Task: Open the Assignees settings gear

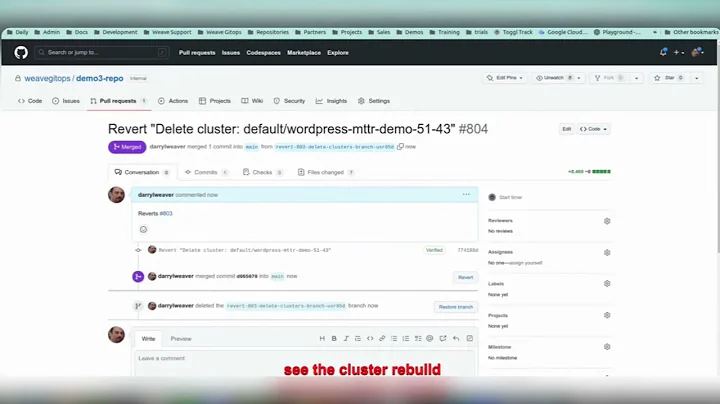Action: point(607,252)
